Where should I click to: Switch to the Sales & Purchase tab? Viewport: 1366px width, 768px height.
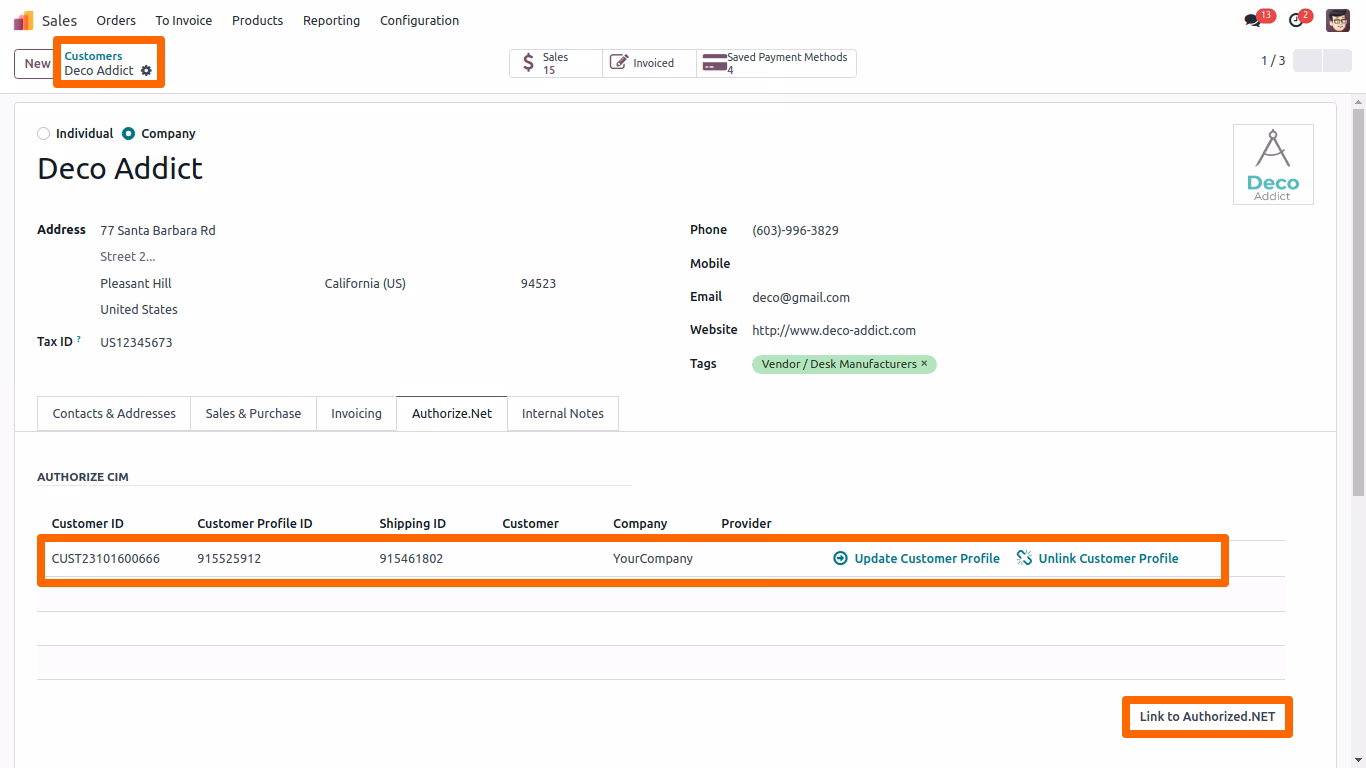253,414
